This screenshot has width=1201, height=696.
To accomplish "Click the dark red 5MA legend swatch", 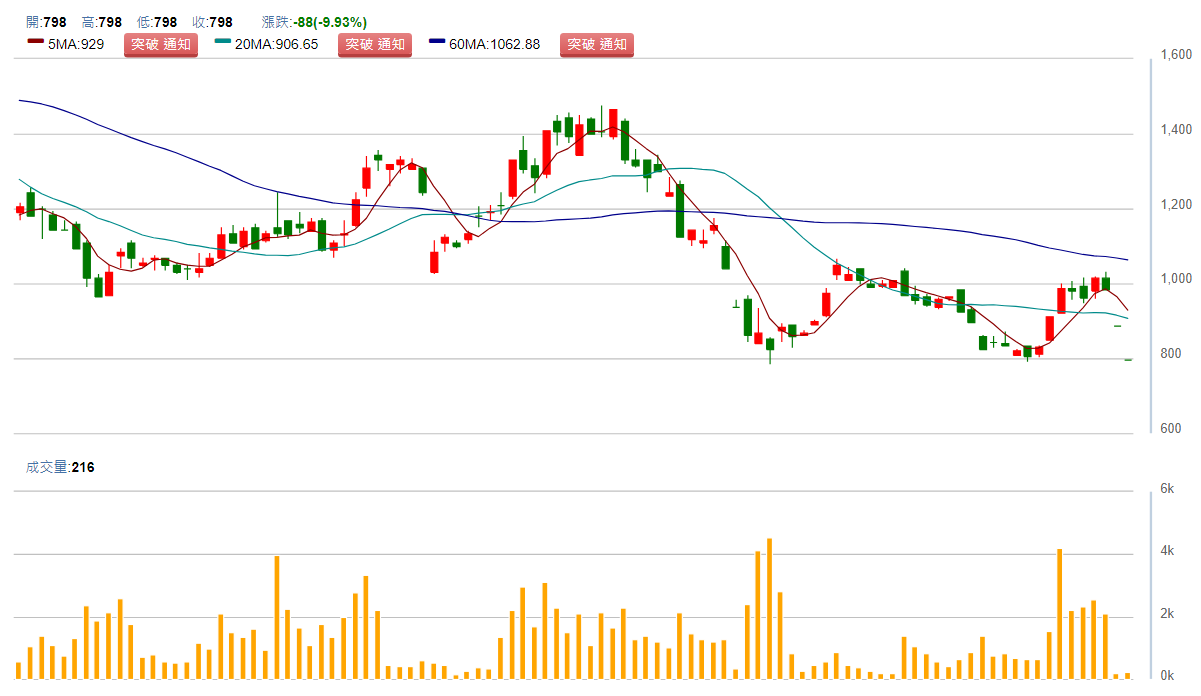I will [x=36, y=44].
